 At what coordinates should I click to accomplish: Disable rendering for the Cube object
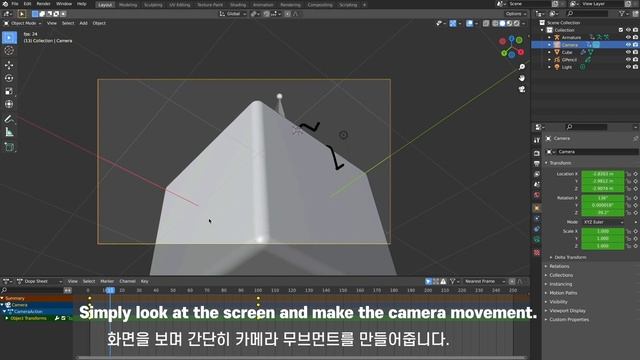(636, 52)
